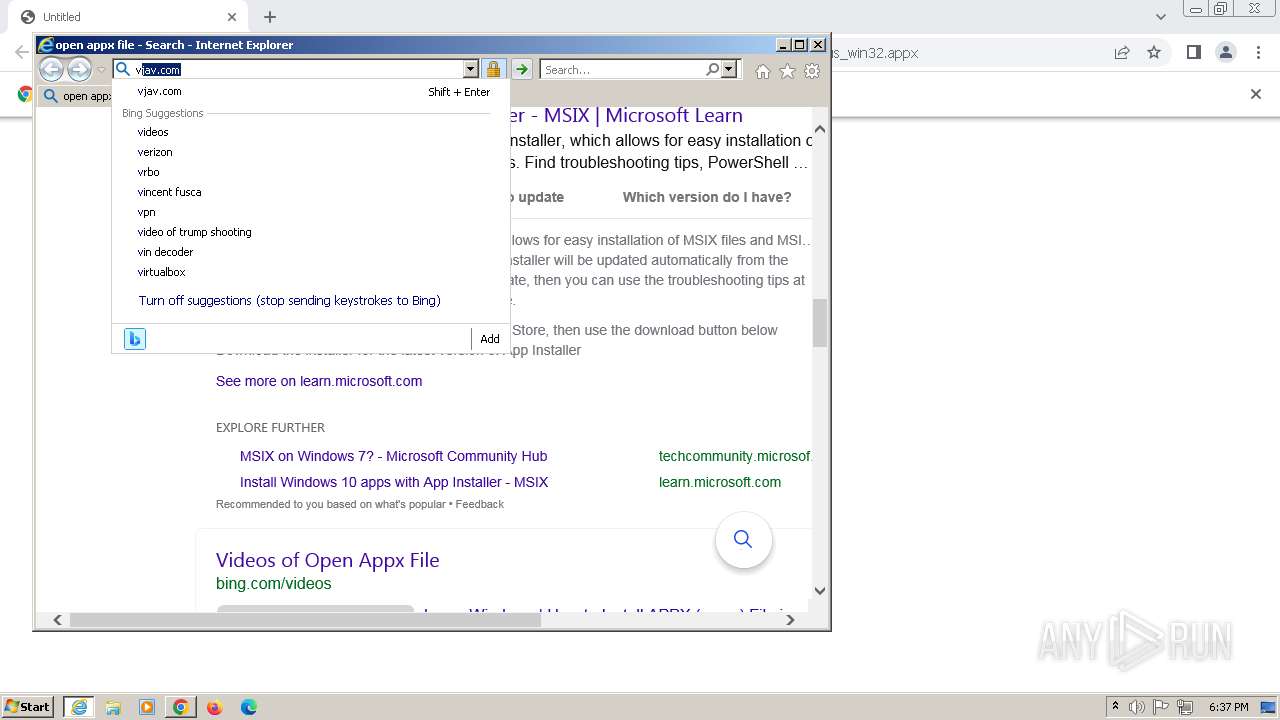This screenshot has height=720, width=1280.
Task: Click the security lock icon in IE address bar
Action: tap(493, 69)
